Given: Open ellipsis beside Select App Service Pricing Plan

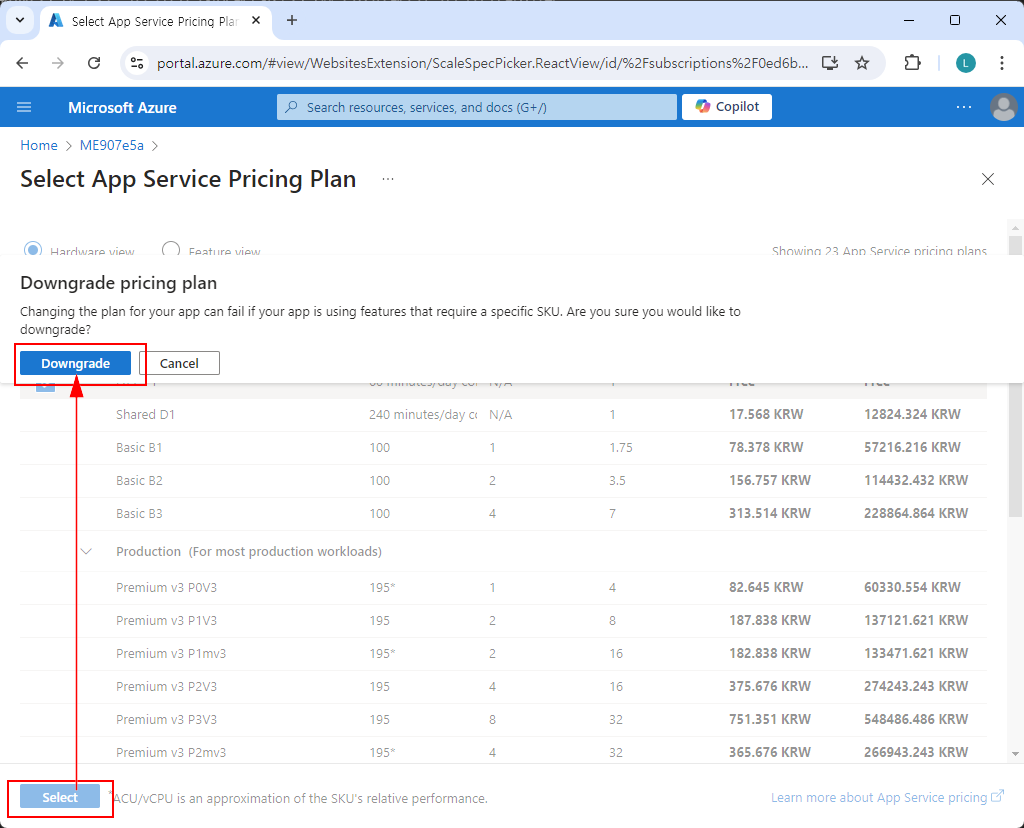Looking at the screenshot, I should click(388, 179).
